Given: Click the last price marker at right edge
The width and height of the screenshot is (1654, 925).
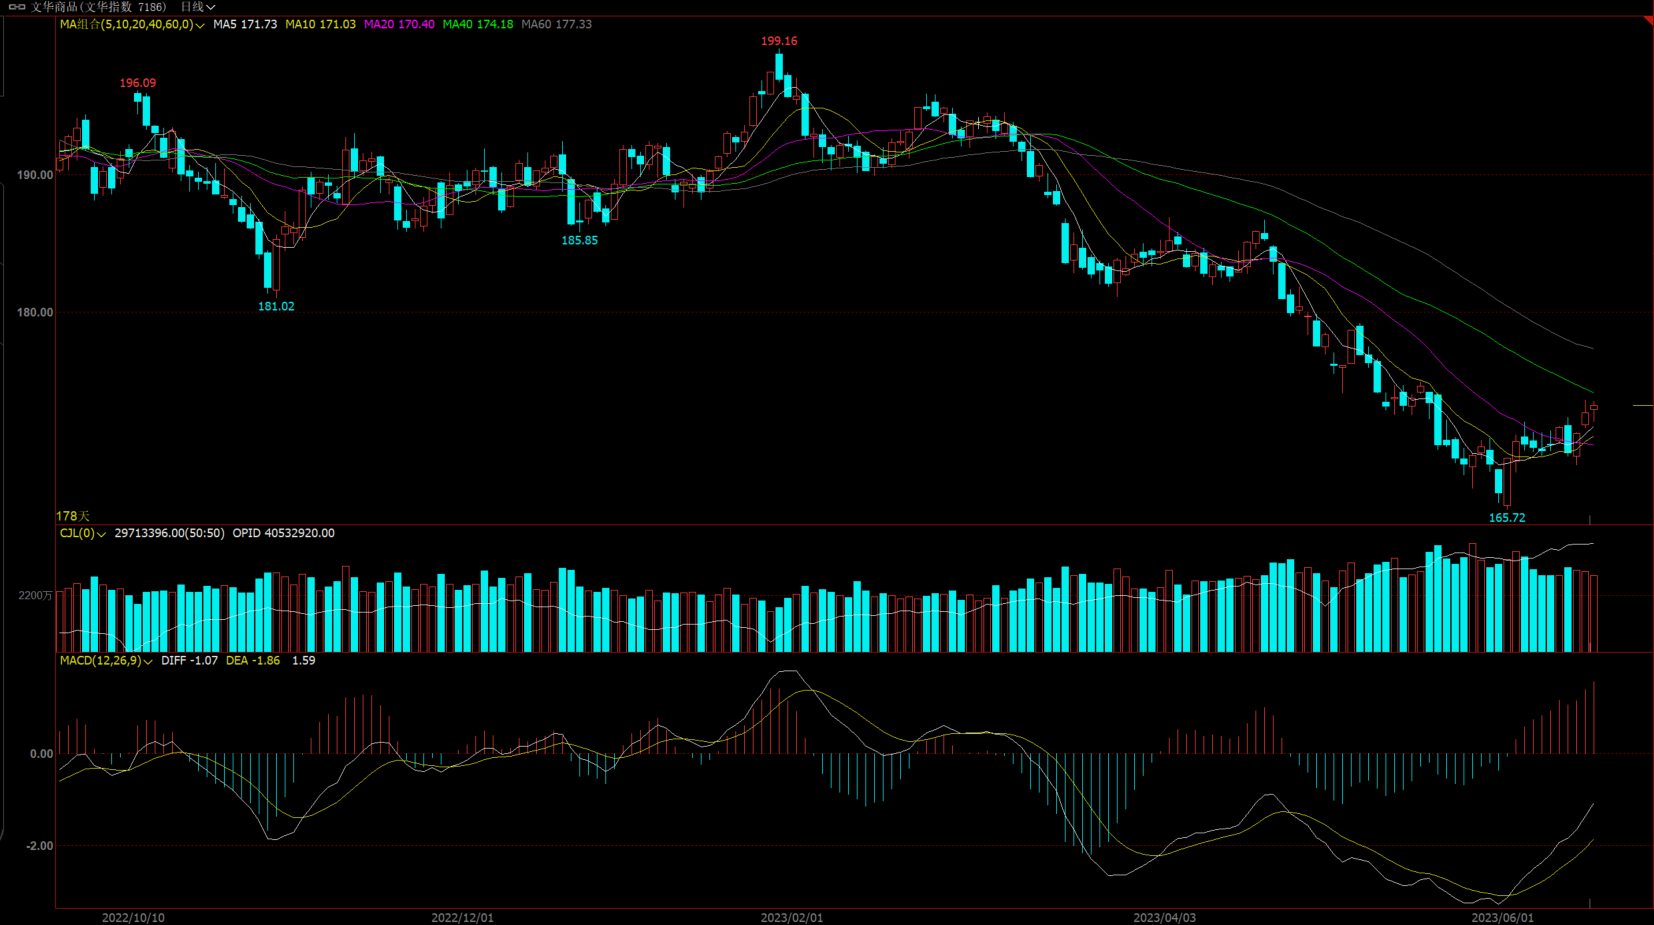Looking at the screenshot, I should pyautogui.click(x=1643, y=406).
